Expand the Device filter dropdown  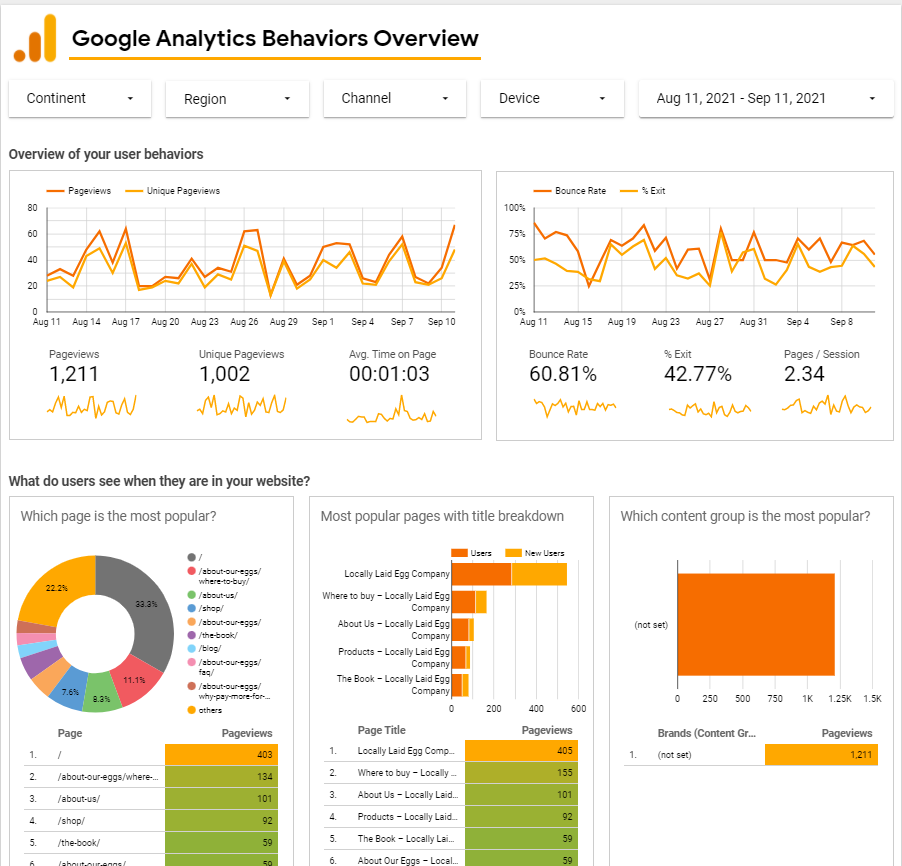(552, 98)
